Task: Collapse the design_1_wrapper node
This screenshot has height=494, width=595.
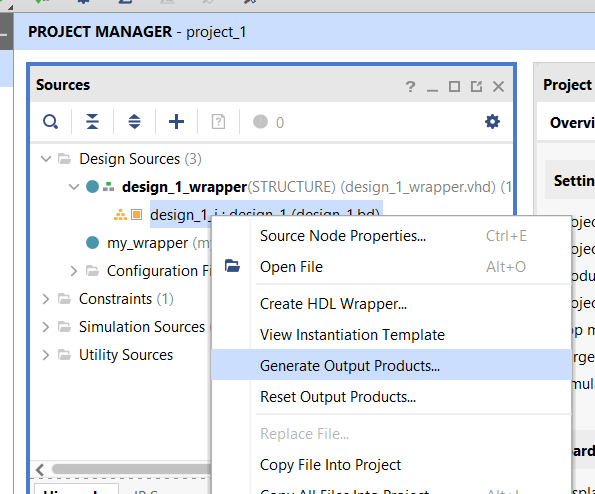Action: (74, 187)
